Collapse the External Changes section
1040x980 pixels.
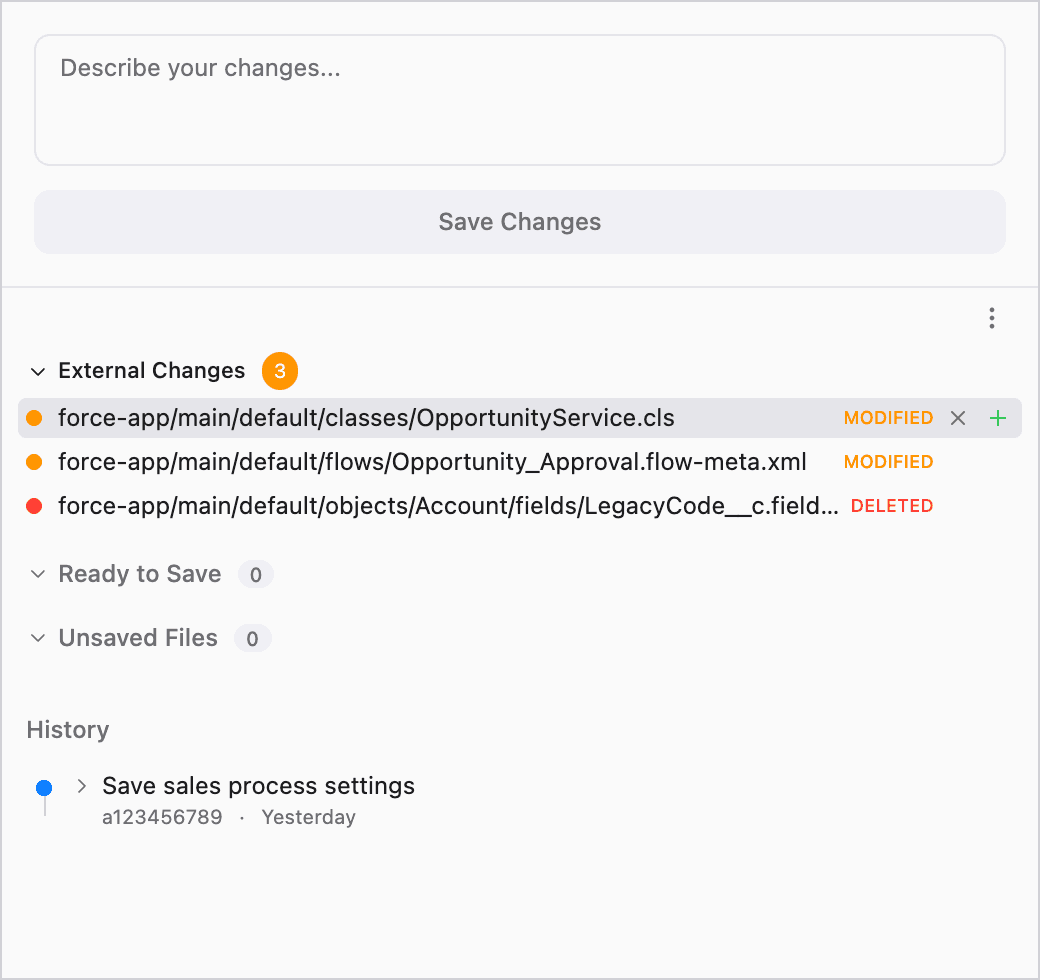[38, 371]
